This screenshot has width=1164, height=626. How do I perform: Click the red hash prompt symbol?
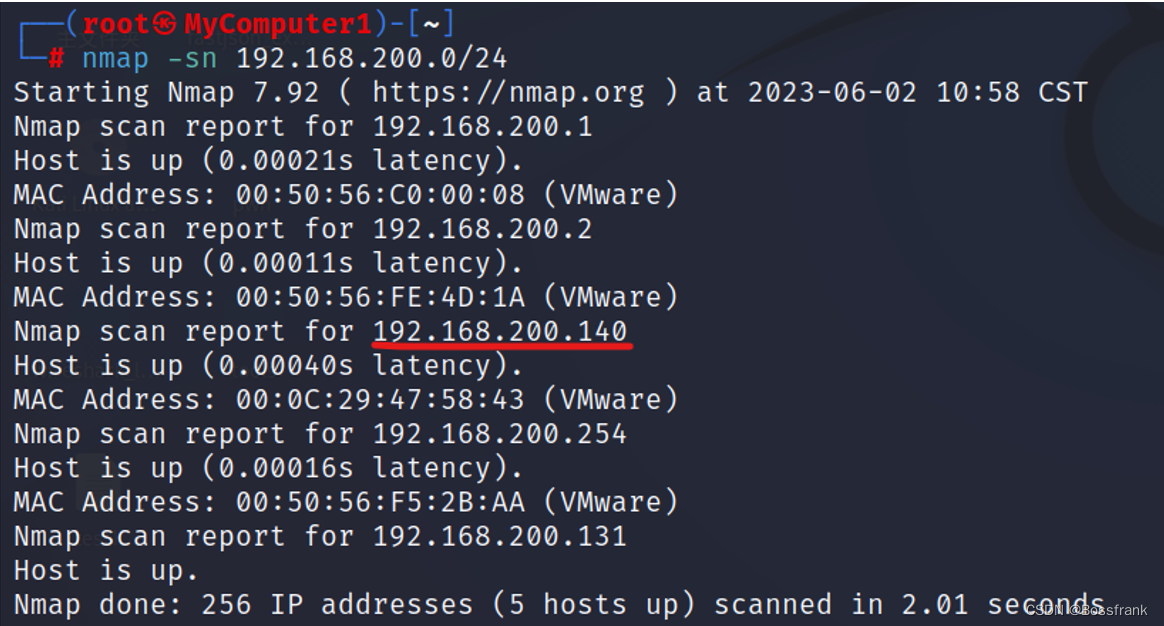click(x=56, y=59)
